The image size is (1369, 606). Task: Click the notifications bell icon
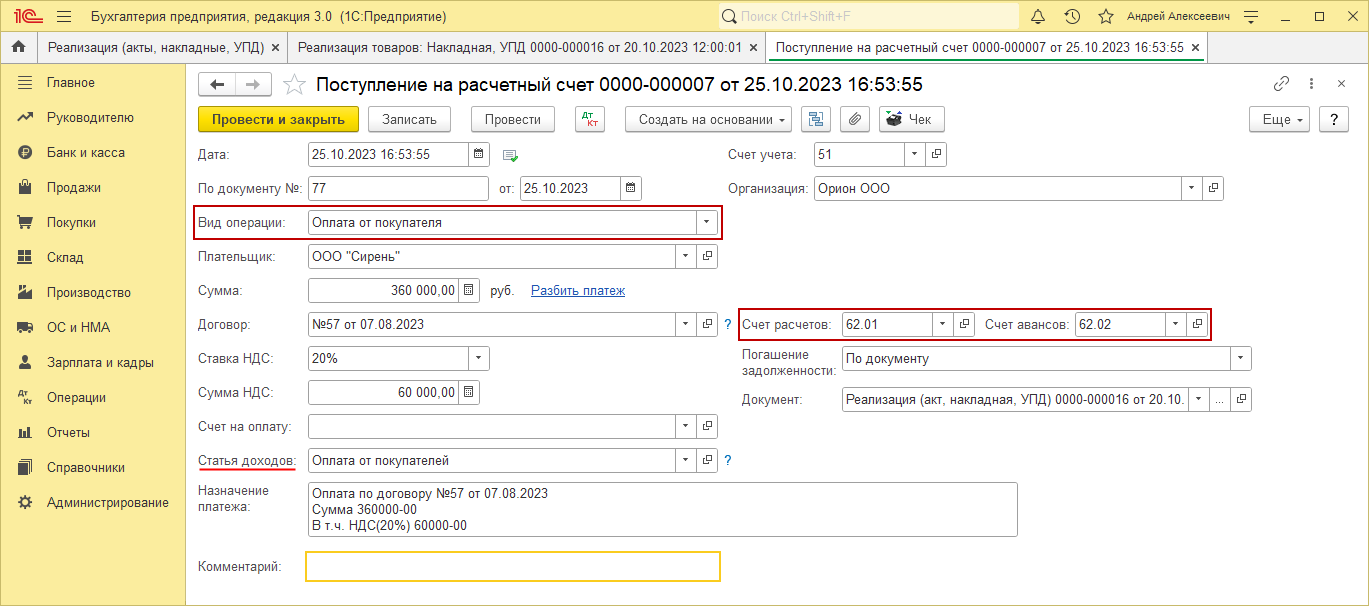(1038, 17)
